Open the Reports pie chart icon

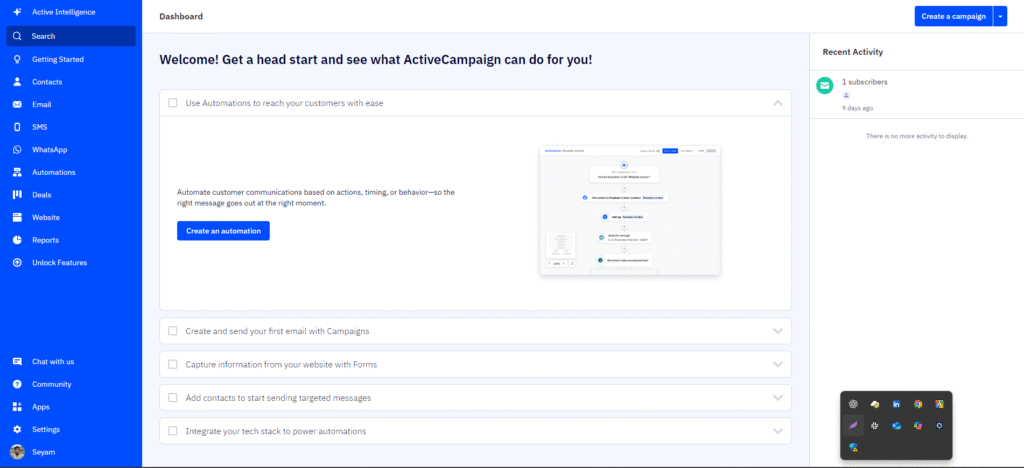(x=18, y=240)
